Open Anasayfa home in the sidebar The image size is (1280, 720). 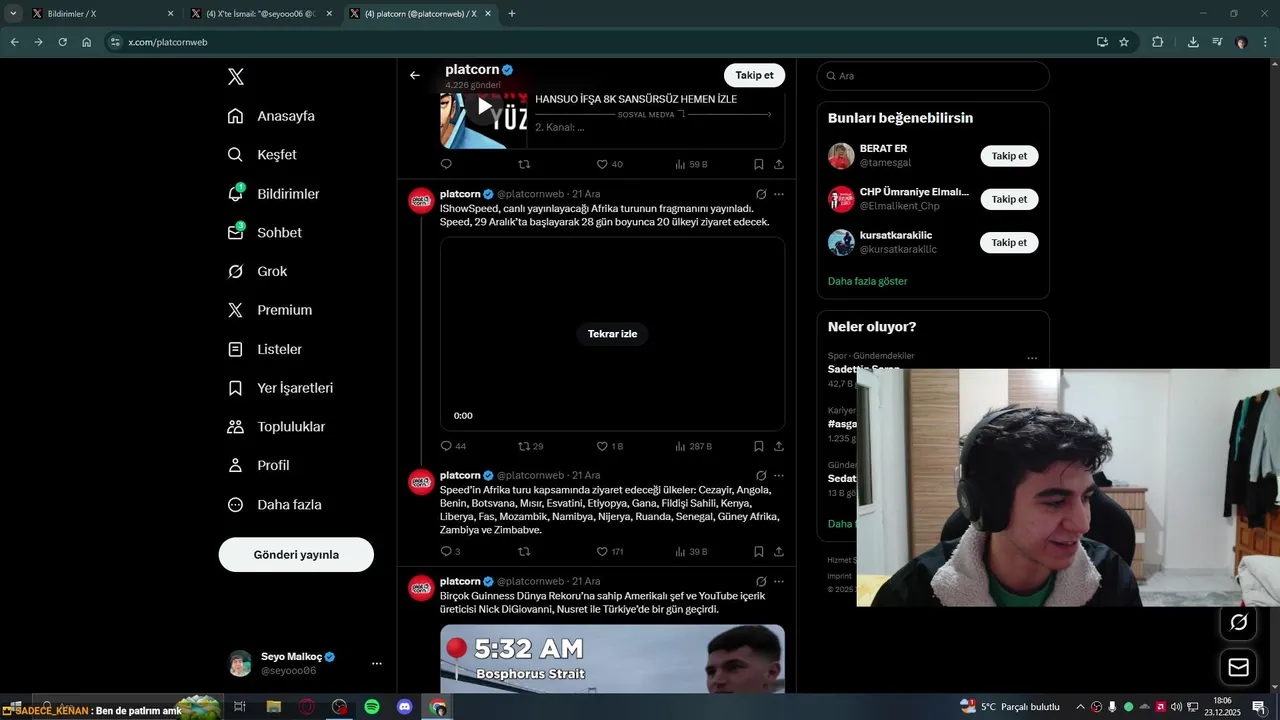[271, 116]
